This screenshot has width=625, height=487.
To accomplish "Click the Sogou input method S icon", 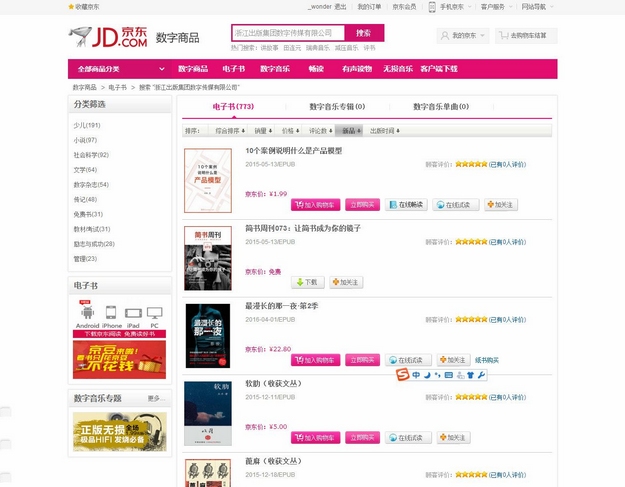I will coord(403,375).
